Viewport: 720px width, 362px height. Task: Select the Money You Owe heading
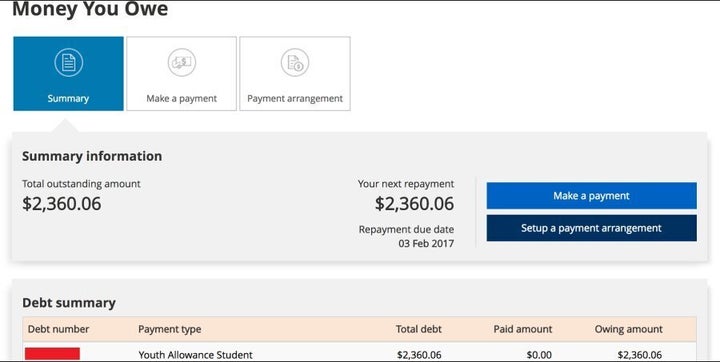tap(90, 9)
